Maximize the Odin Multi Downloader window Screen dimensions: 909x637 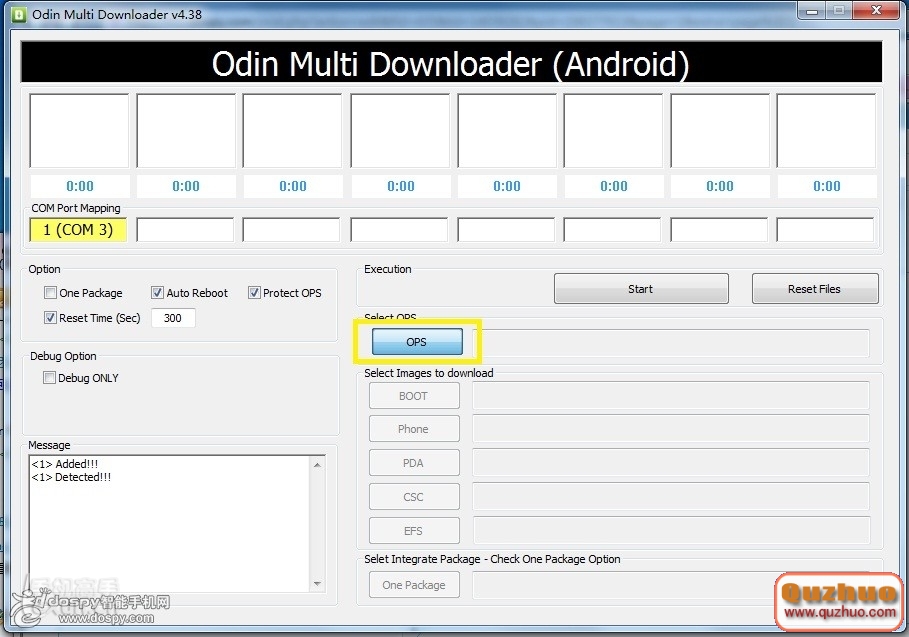coord(838,10)
